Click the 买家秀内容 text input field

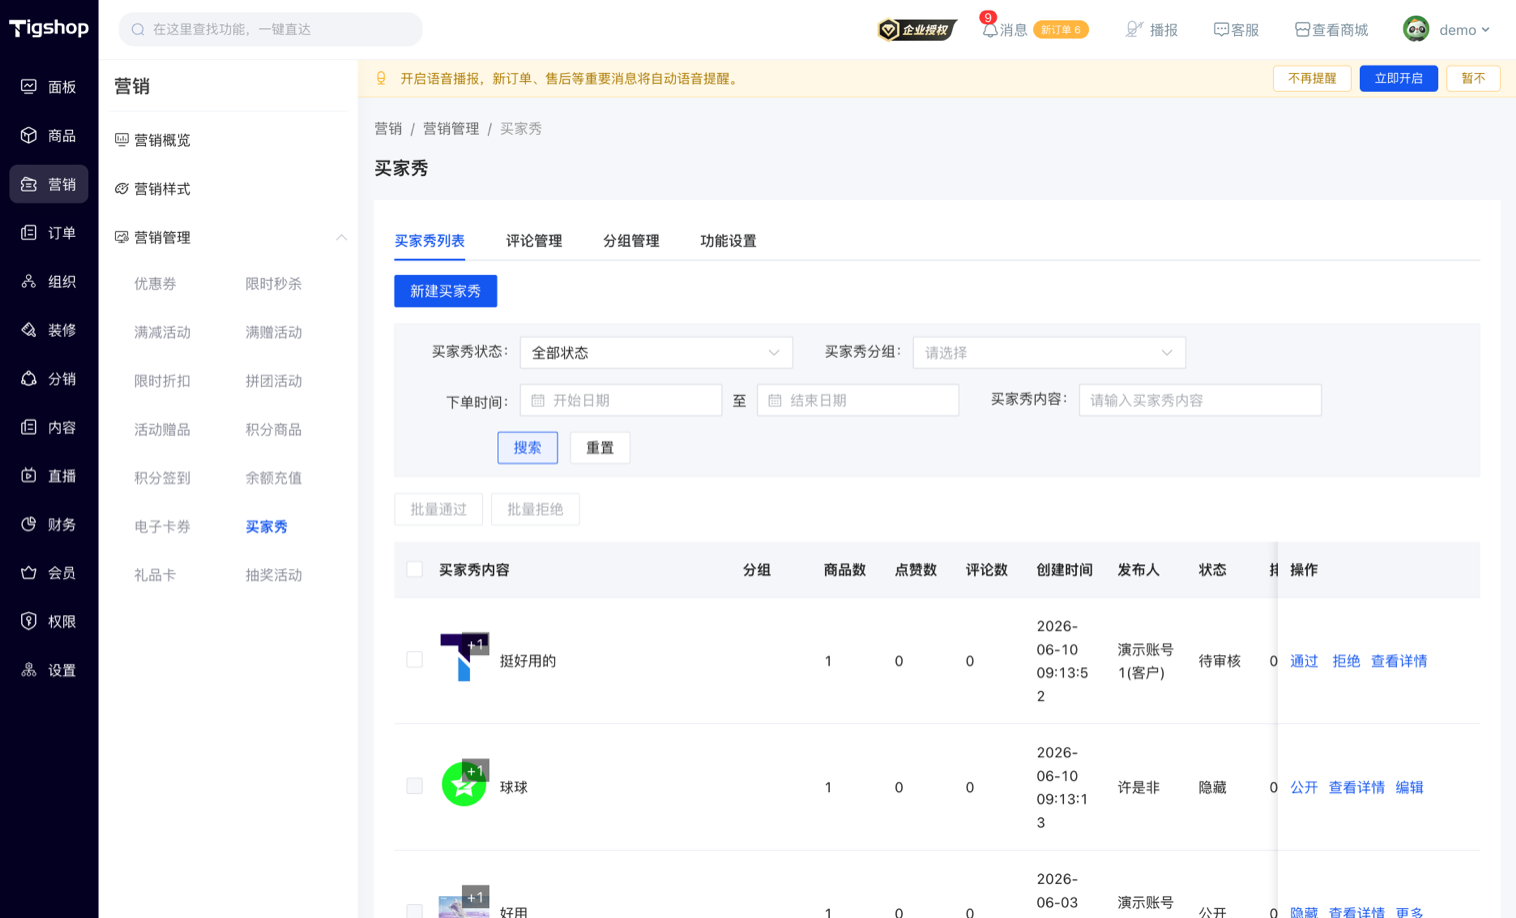pyautogui.click(x=1200, y=400)
